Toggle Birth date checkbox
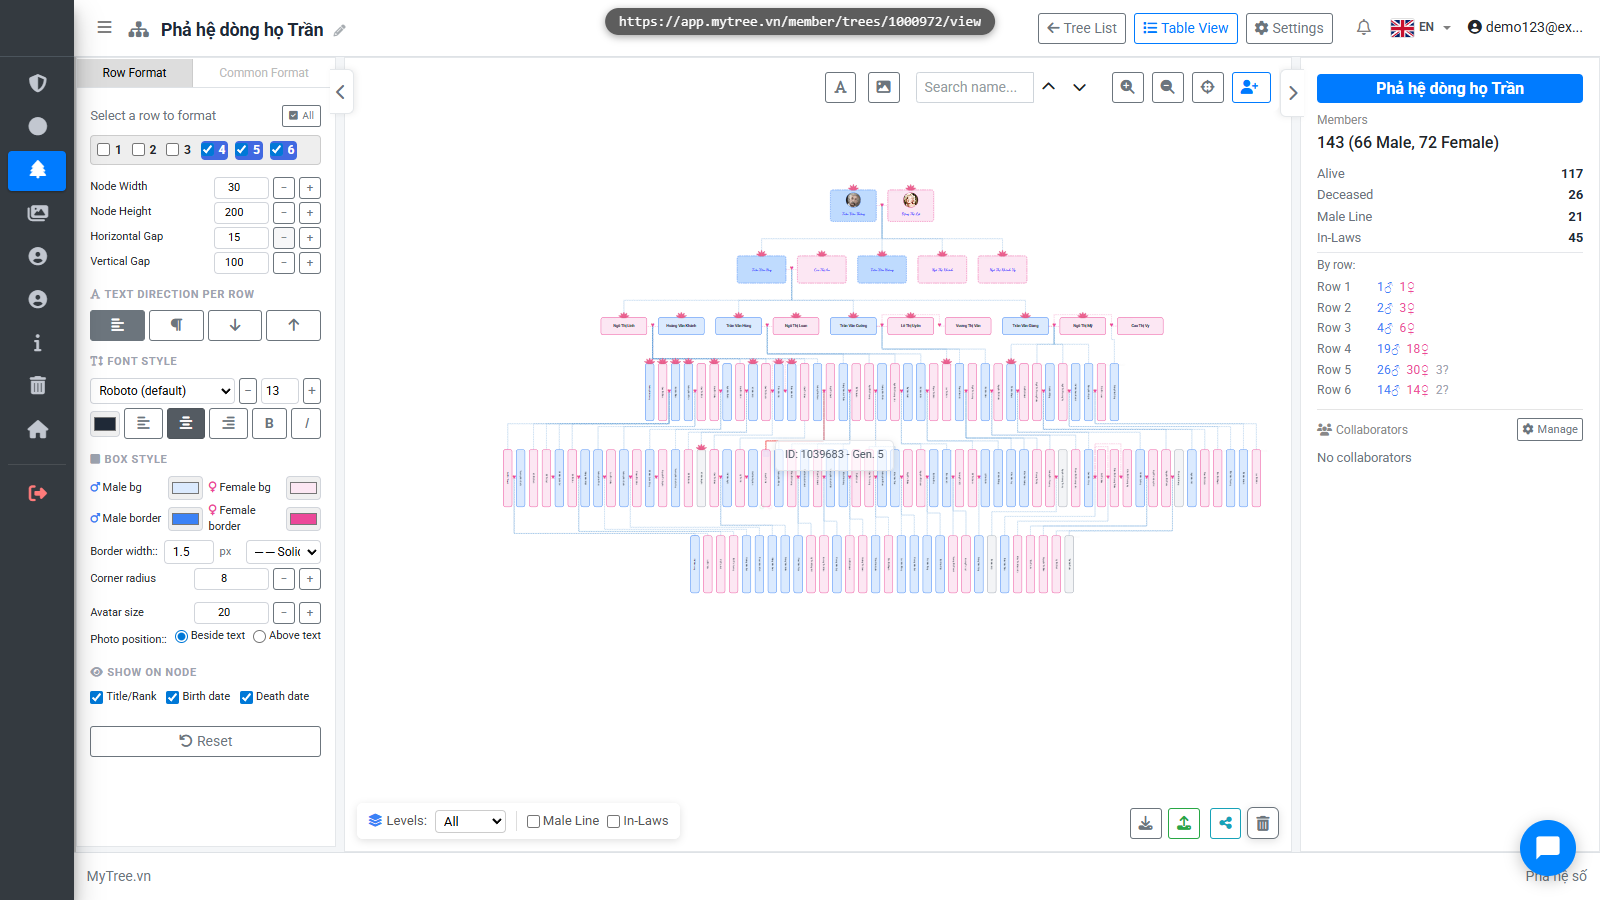 point(173,697)
